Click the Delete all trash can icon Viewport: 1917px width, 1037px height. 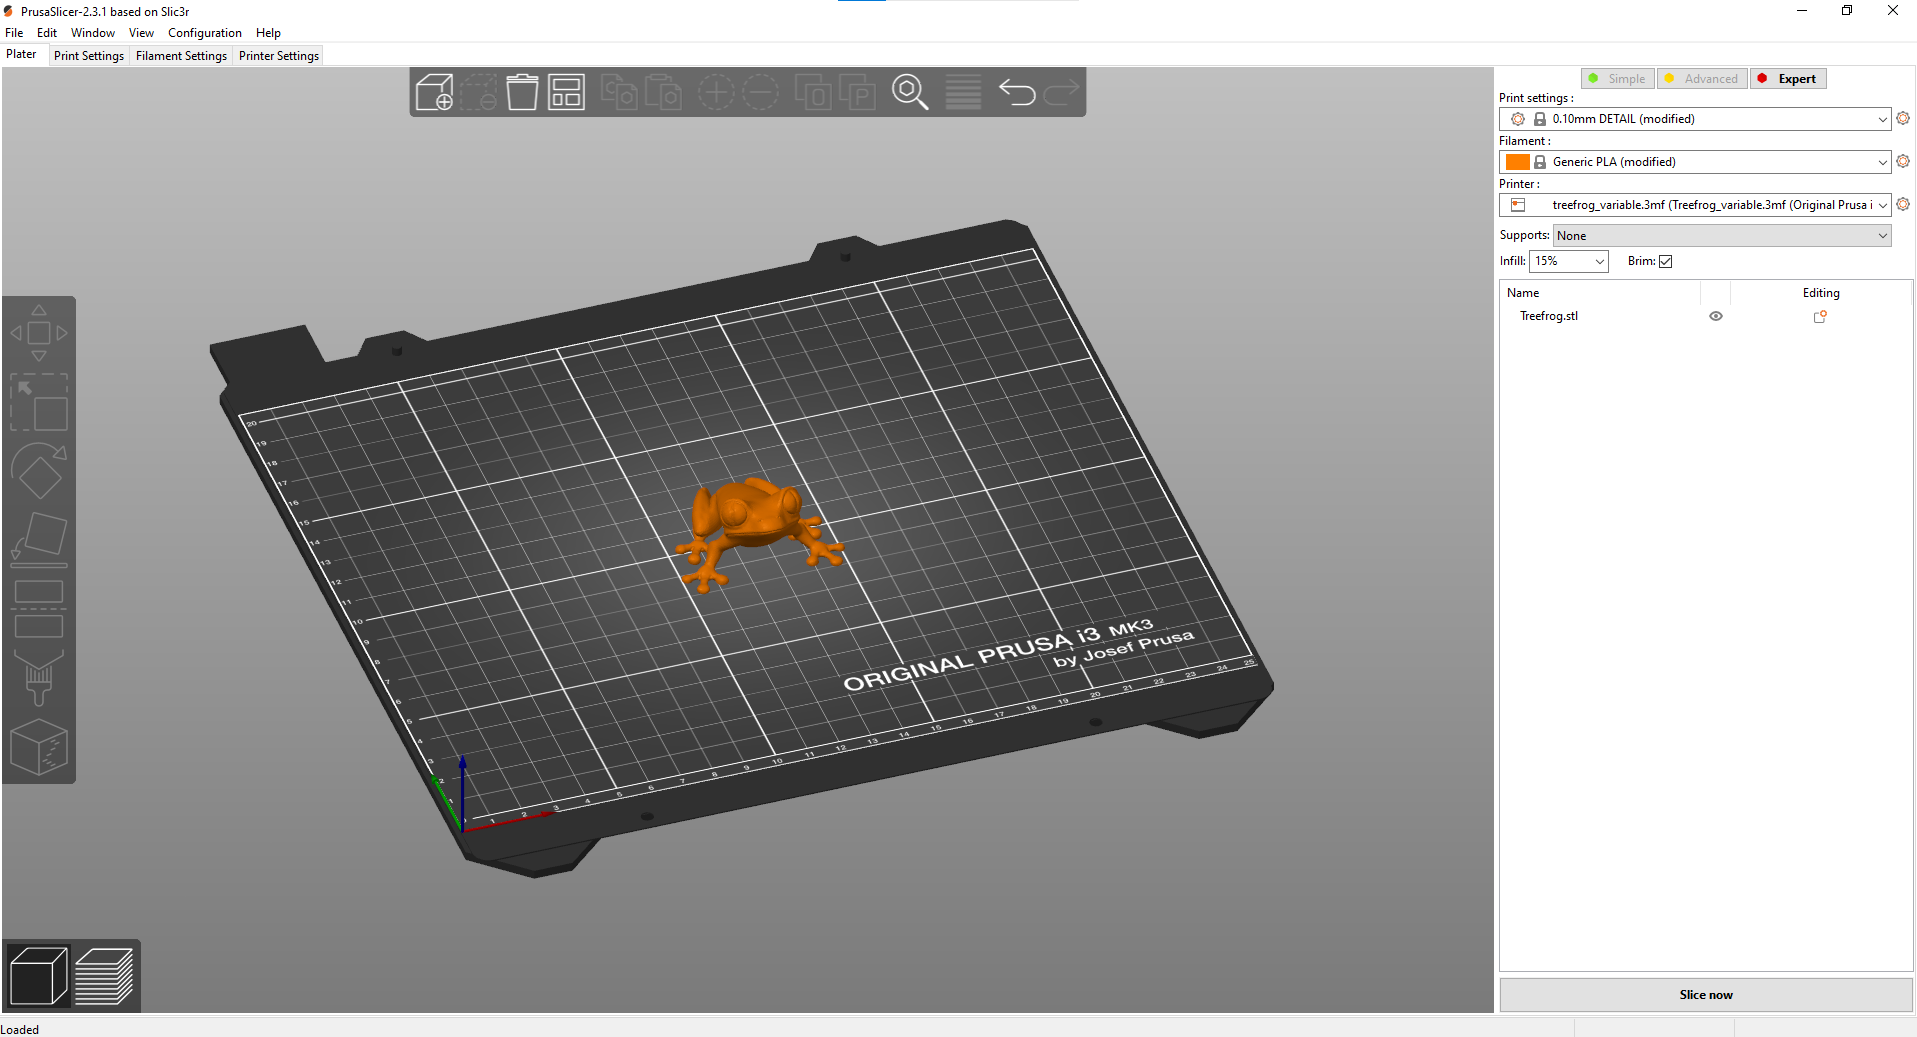(522, 92)
